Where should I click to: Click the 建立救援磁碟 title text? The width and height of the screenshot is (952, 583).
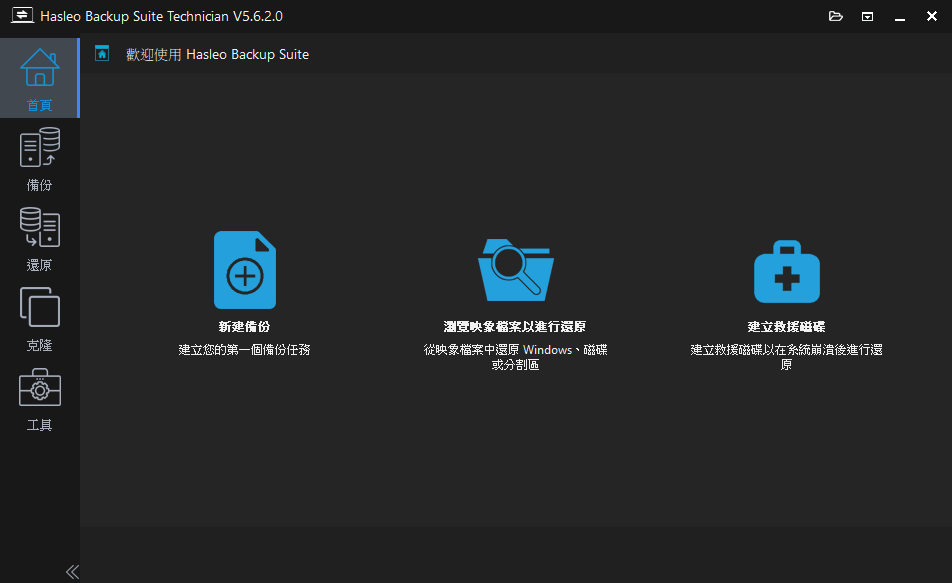[x=786, y=327]
